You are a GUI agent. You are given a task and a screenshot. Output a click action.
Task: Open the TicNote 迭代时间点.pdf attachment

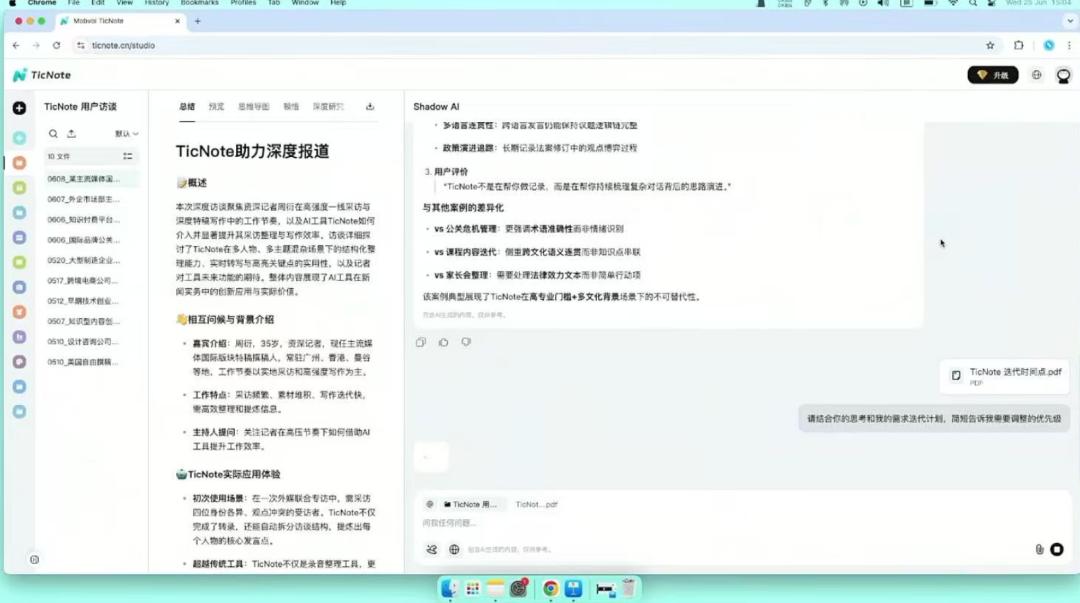click(x=1006, y=375)
